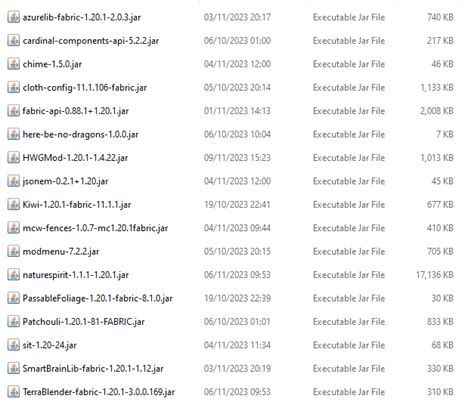
Task: Click the cloth-config-11.1.106-fabric.jar file name
Action: pos(85,88)
